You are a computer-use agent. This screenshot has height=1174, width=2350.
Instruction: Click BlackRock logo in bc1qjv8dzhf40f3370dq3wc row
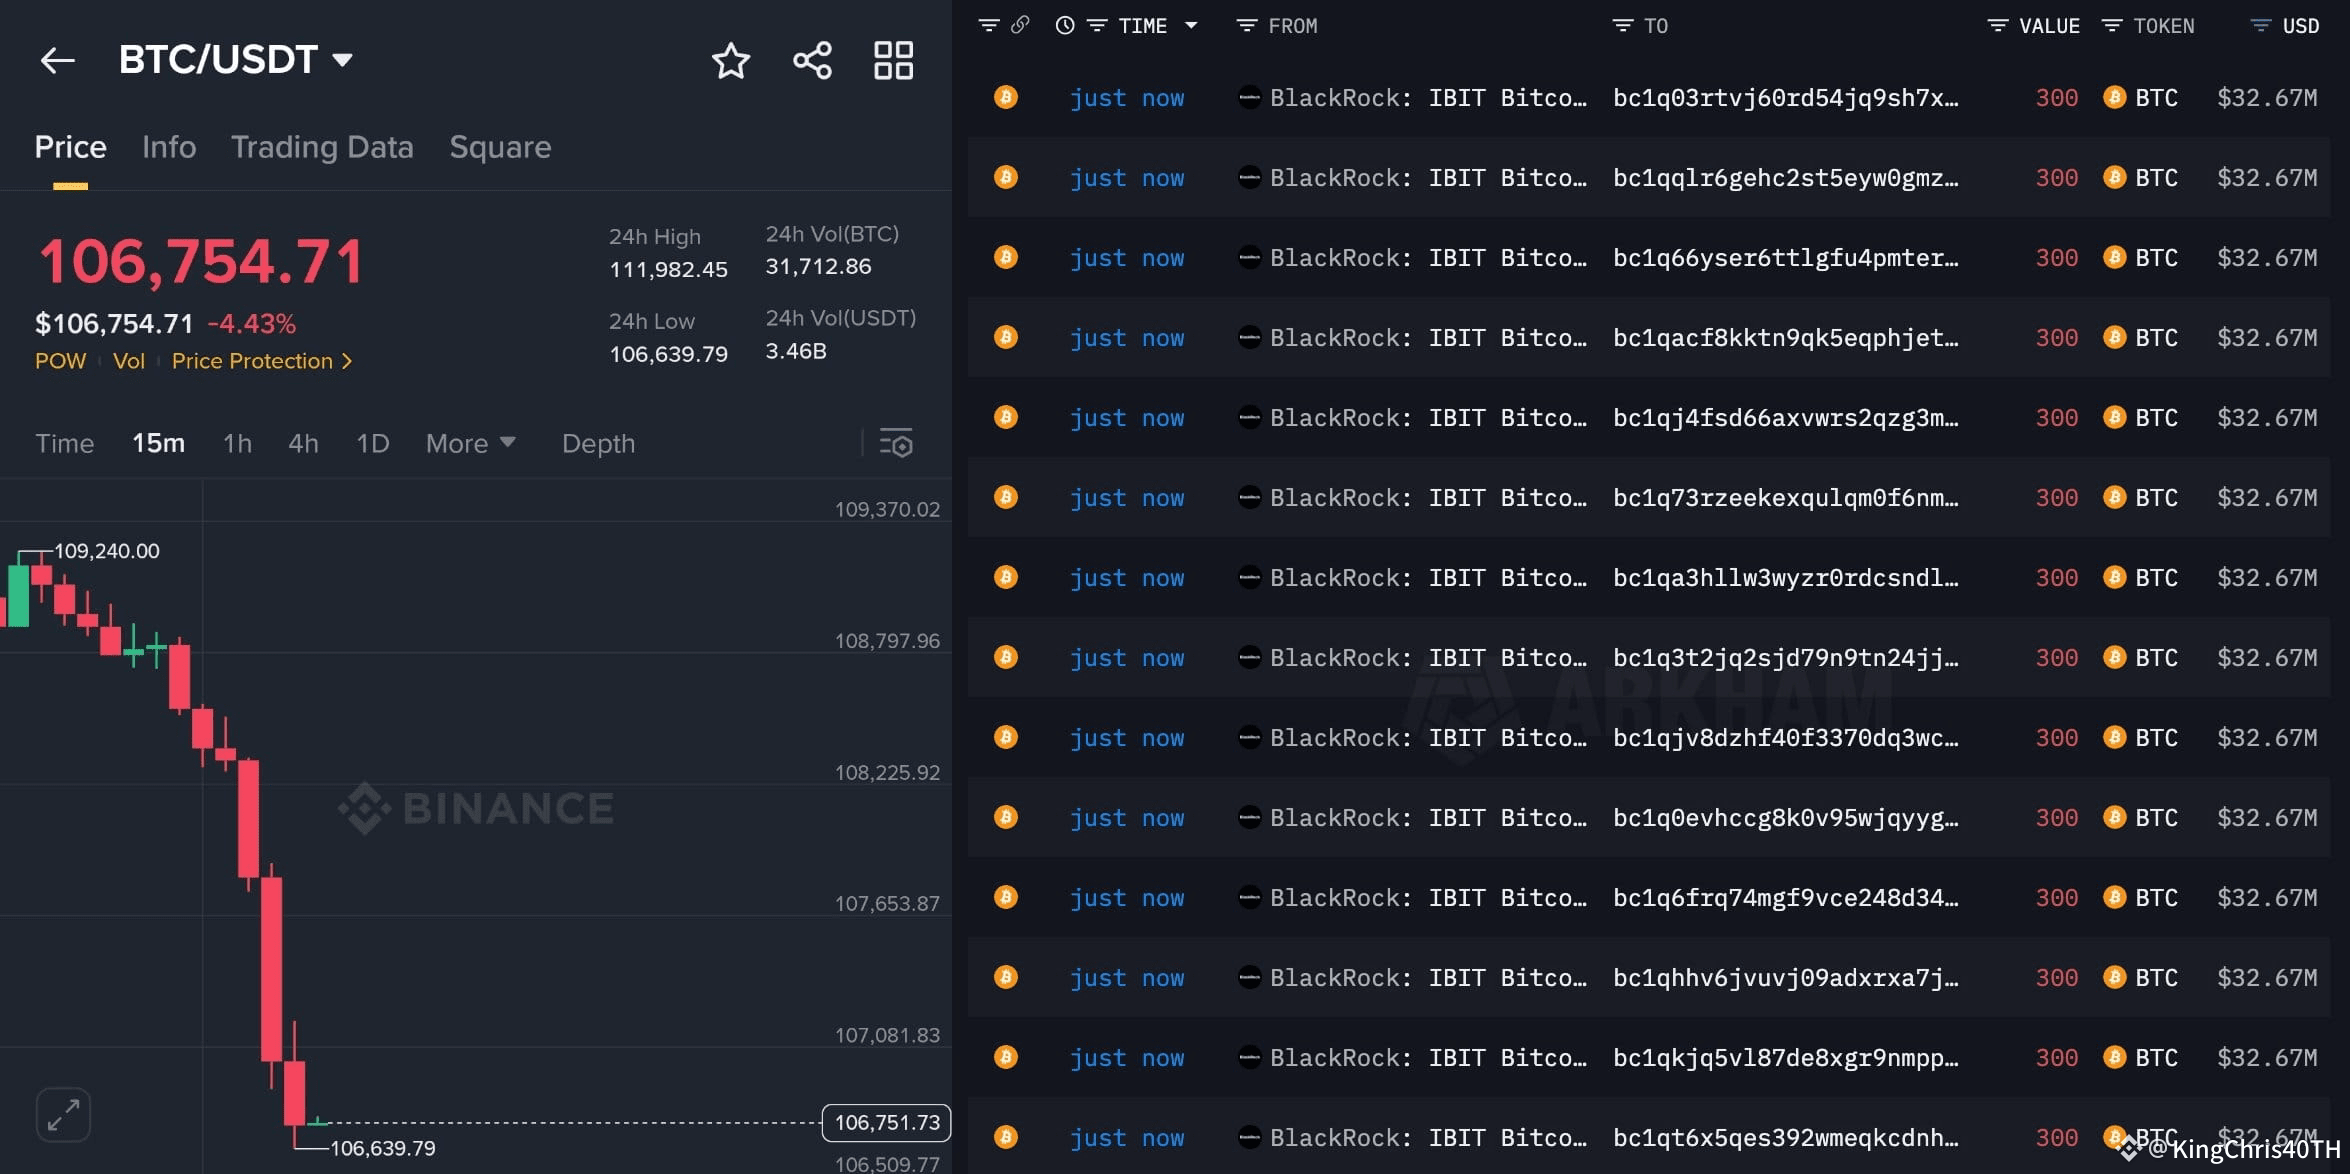point(1249,737)
